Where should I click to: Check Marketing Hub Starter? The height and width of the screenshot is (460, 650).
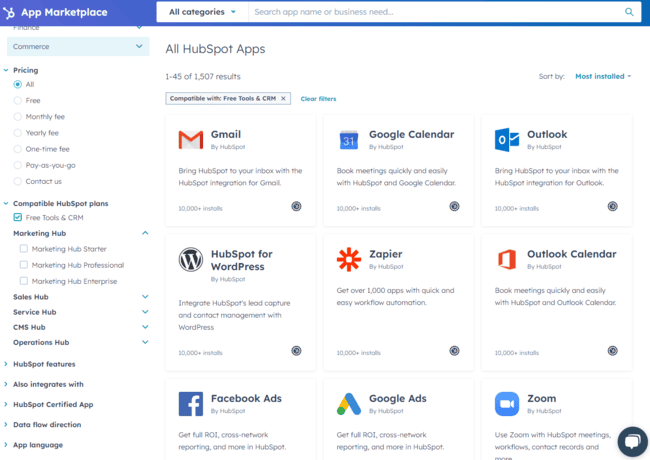(x=24, y=249)
